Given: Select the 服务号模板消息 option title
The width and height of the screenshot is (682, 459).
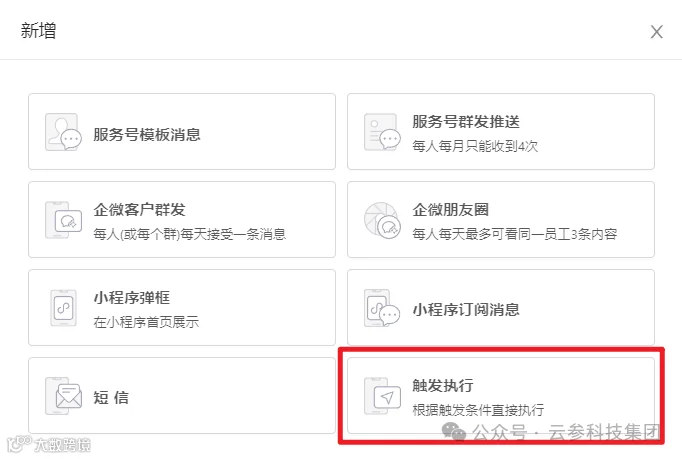Looking at the screenshot, I should point(147,134).
